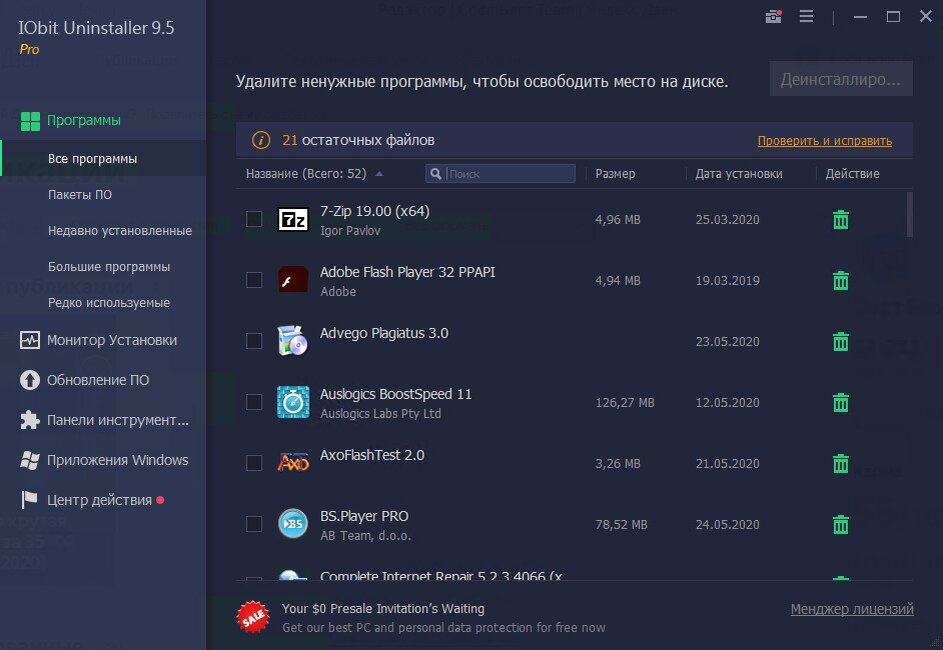
Task: Focus the Поиск search field
Action: 500,174
